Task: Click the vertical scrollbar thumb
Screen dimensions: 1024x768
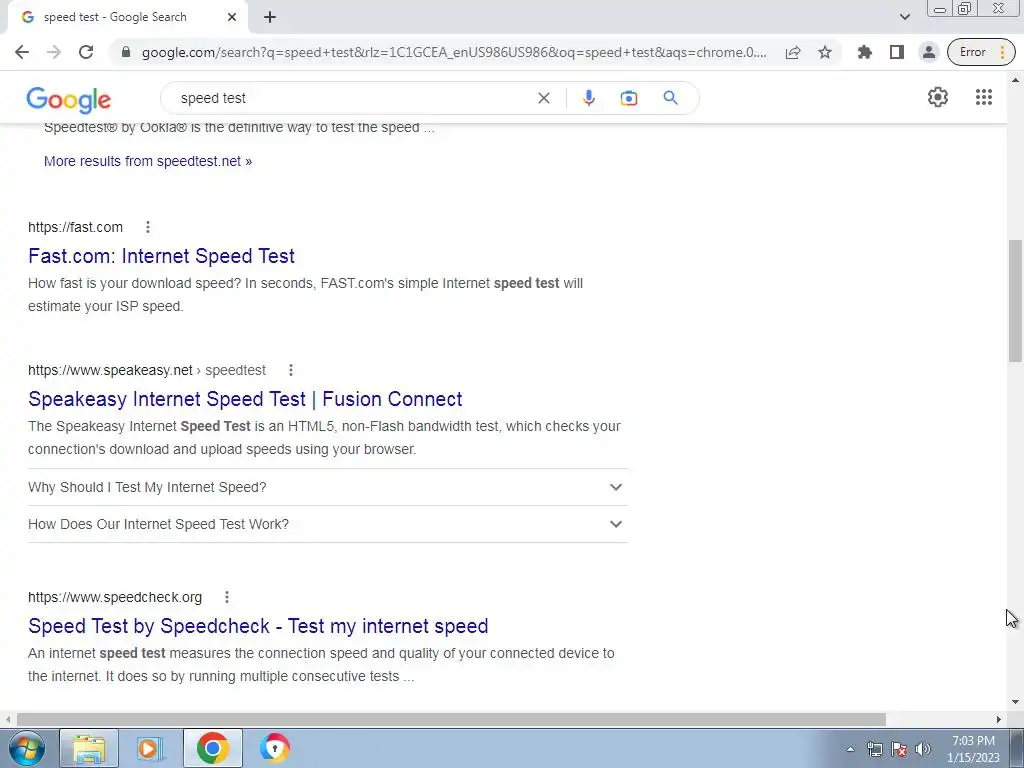Action: click(1015, 300)
